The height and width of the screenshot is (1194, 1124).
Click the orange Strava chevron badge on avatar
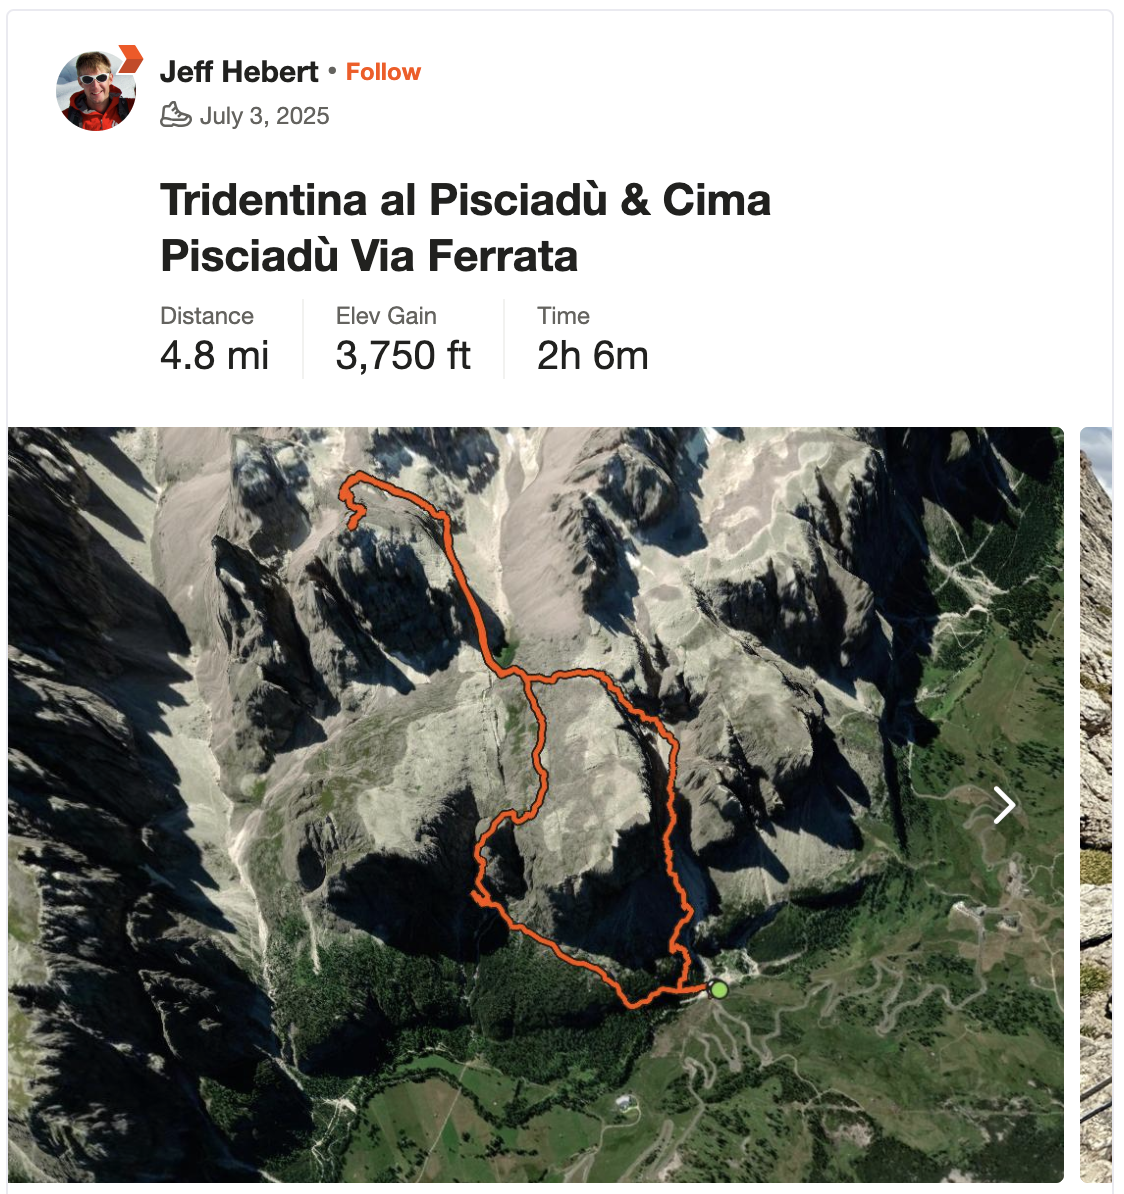(131, 59)
